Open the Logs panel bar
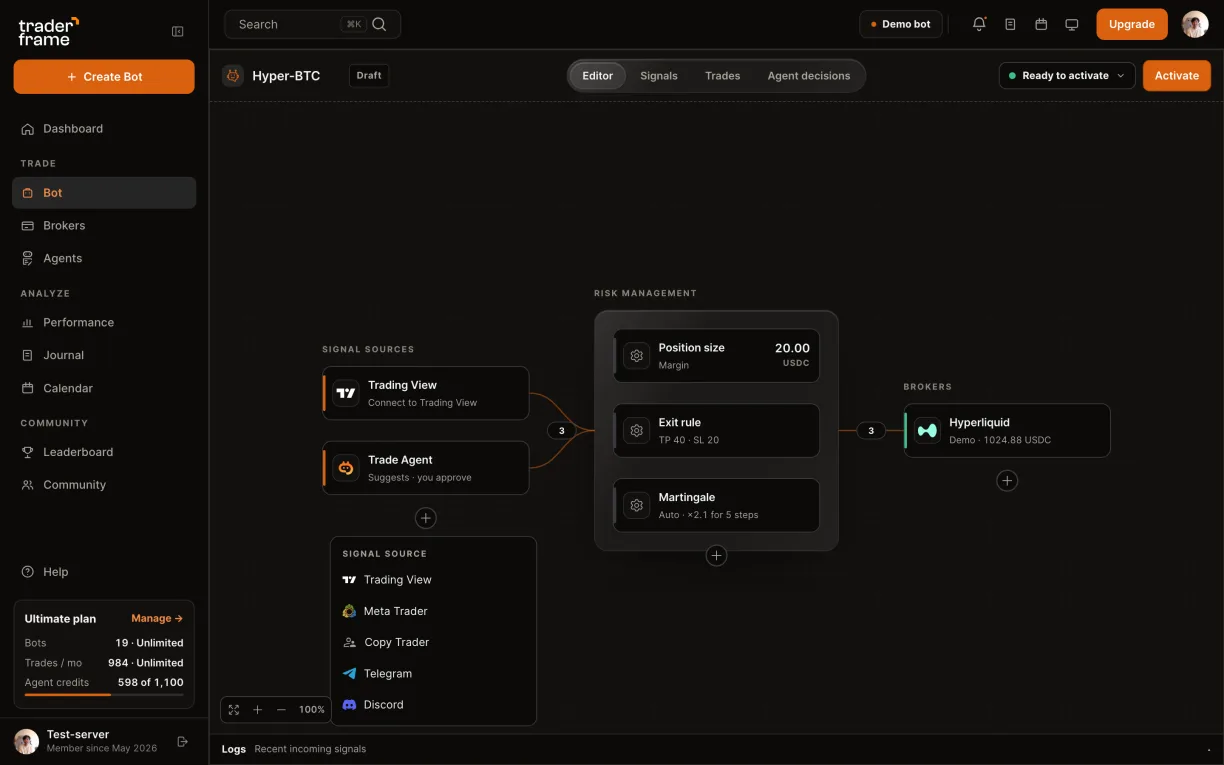This screenshot has width=1224, height=765. click(716, 749)
